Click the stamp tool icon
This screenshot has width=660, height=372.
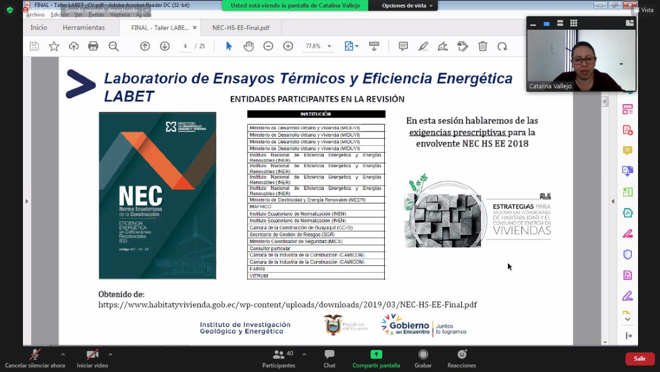463,46
